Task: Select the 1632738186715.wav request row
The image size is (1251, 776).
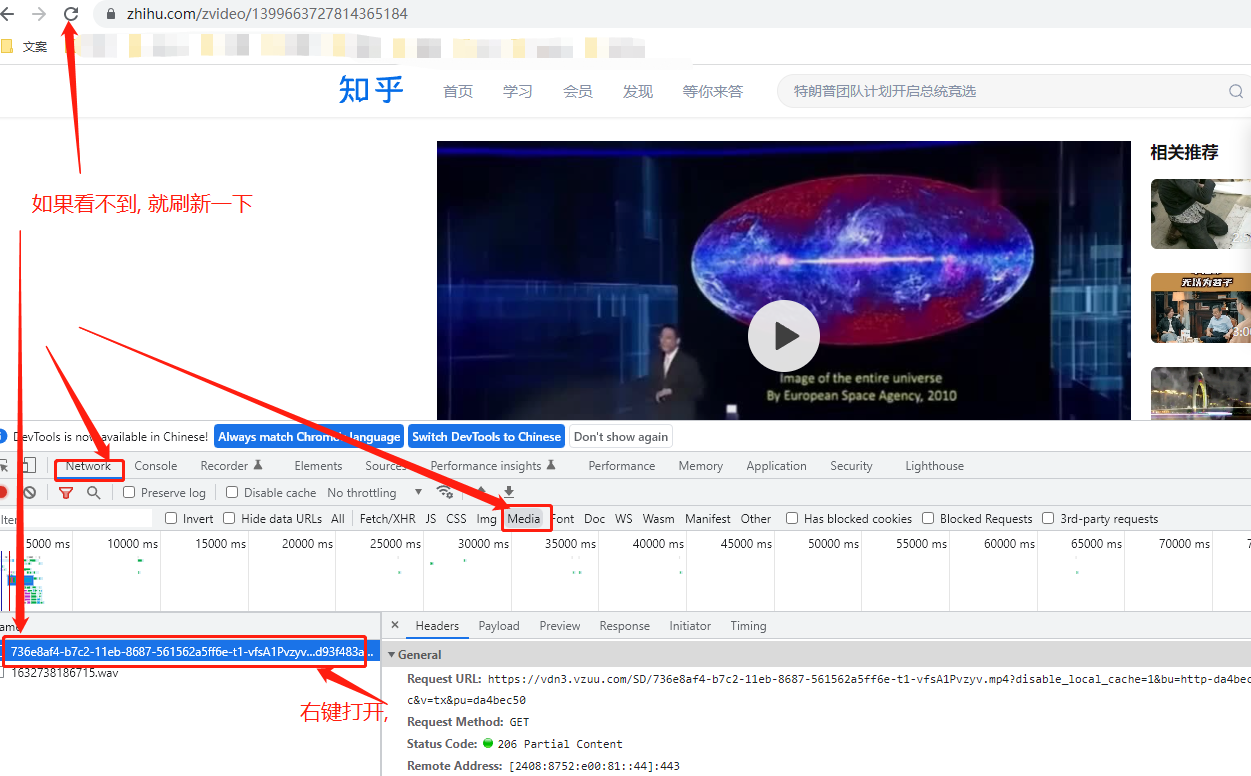Action: click(190, 673)
